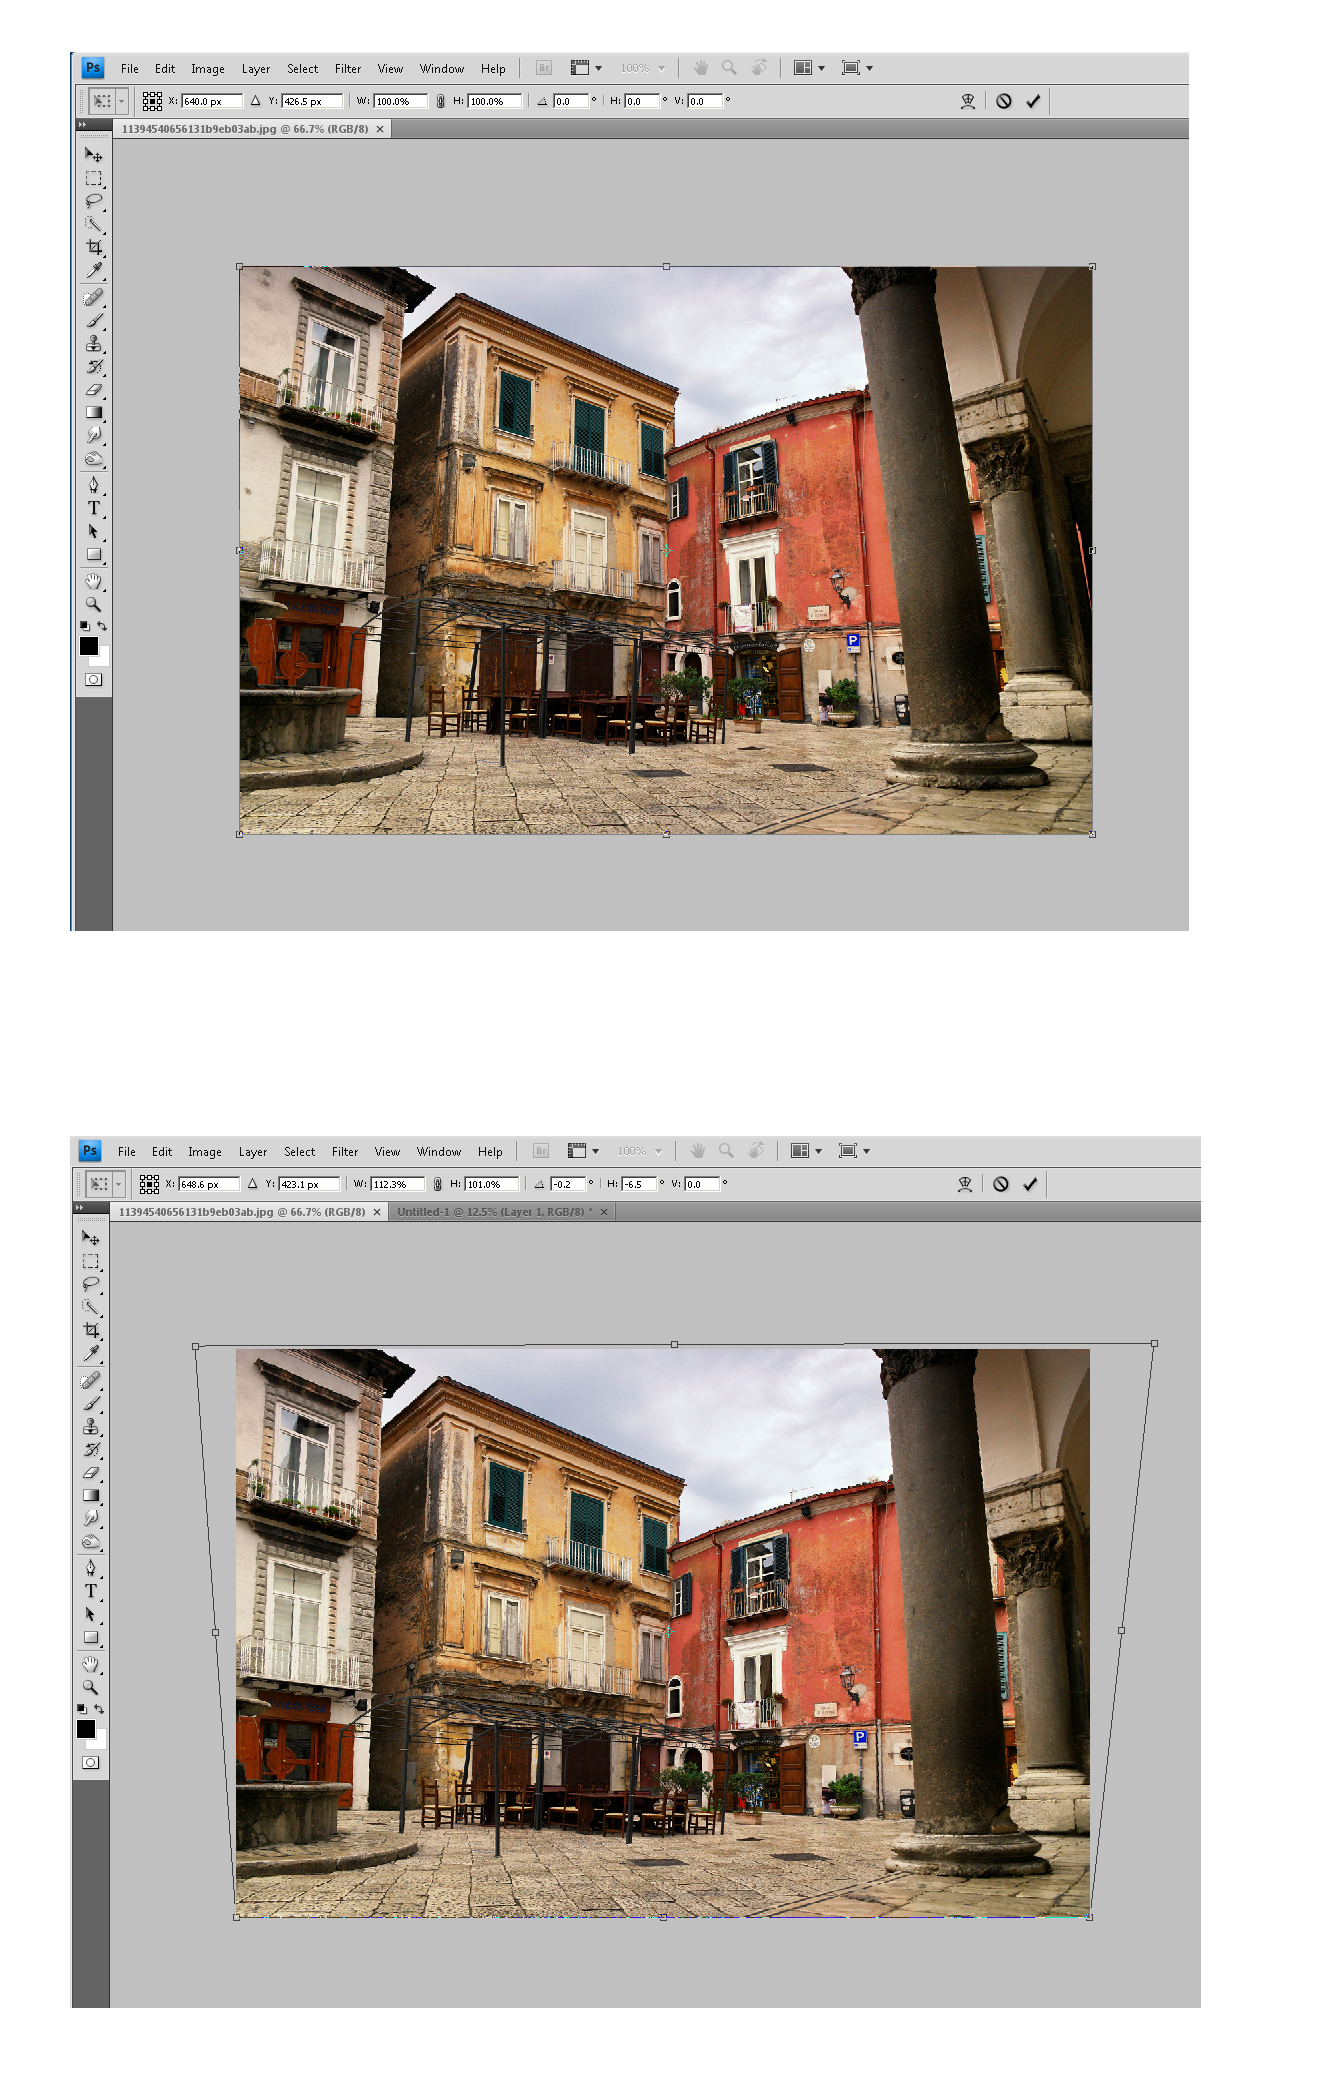Open the Filter menu in upper window
Screen dimensions: 1324x2077
(347, 69)
